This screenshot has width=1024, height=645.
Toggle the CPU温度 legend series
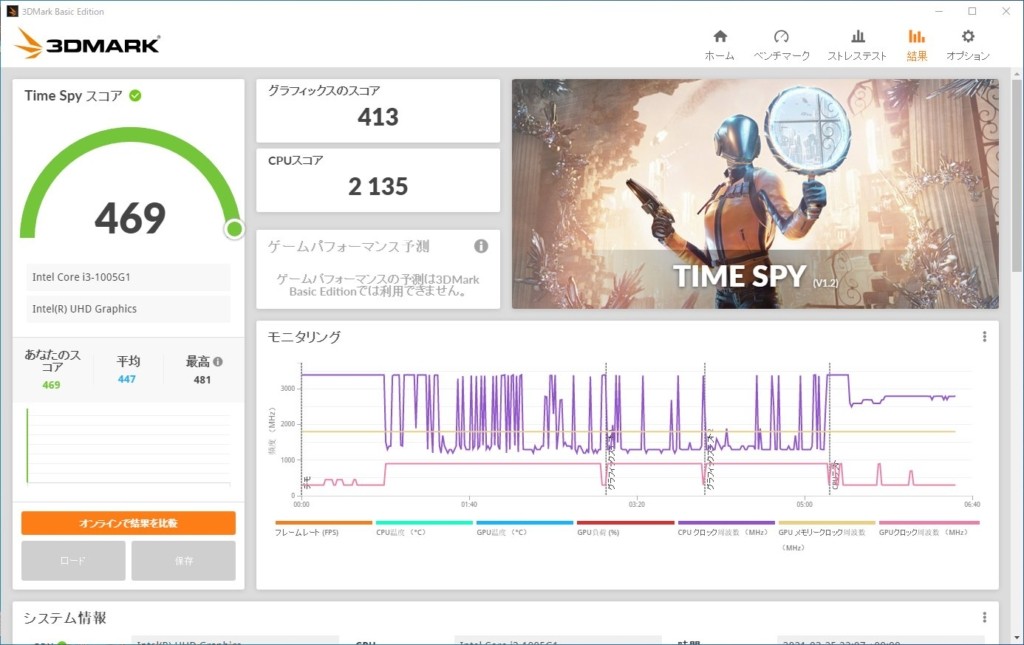[x=424, y=528]
